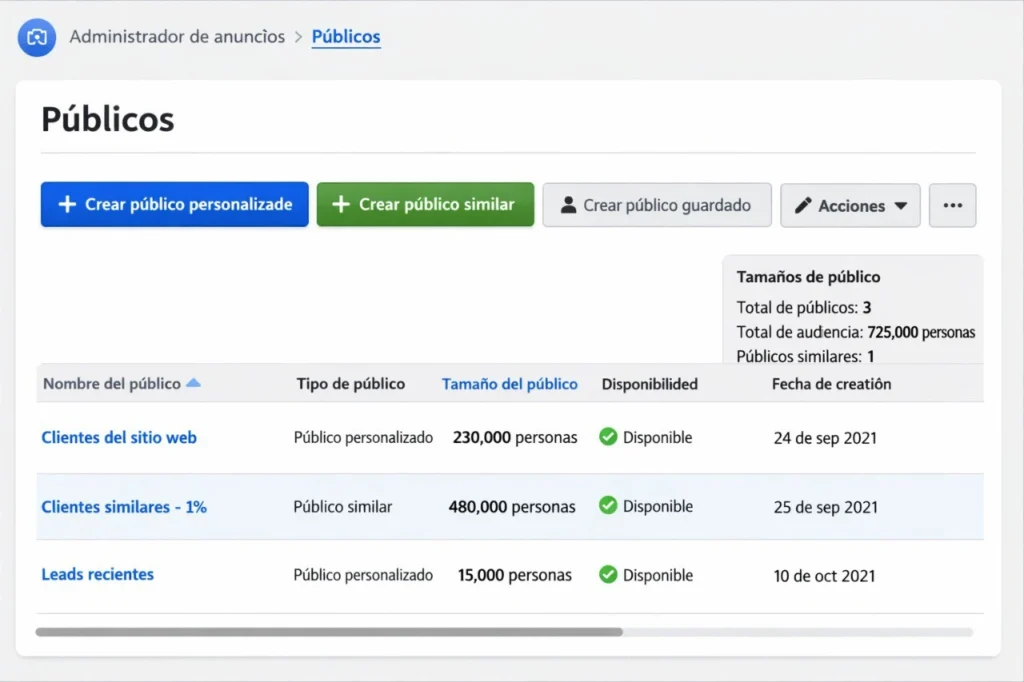Open the Clientes del sitio web audience

(x=118, y=437)
